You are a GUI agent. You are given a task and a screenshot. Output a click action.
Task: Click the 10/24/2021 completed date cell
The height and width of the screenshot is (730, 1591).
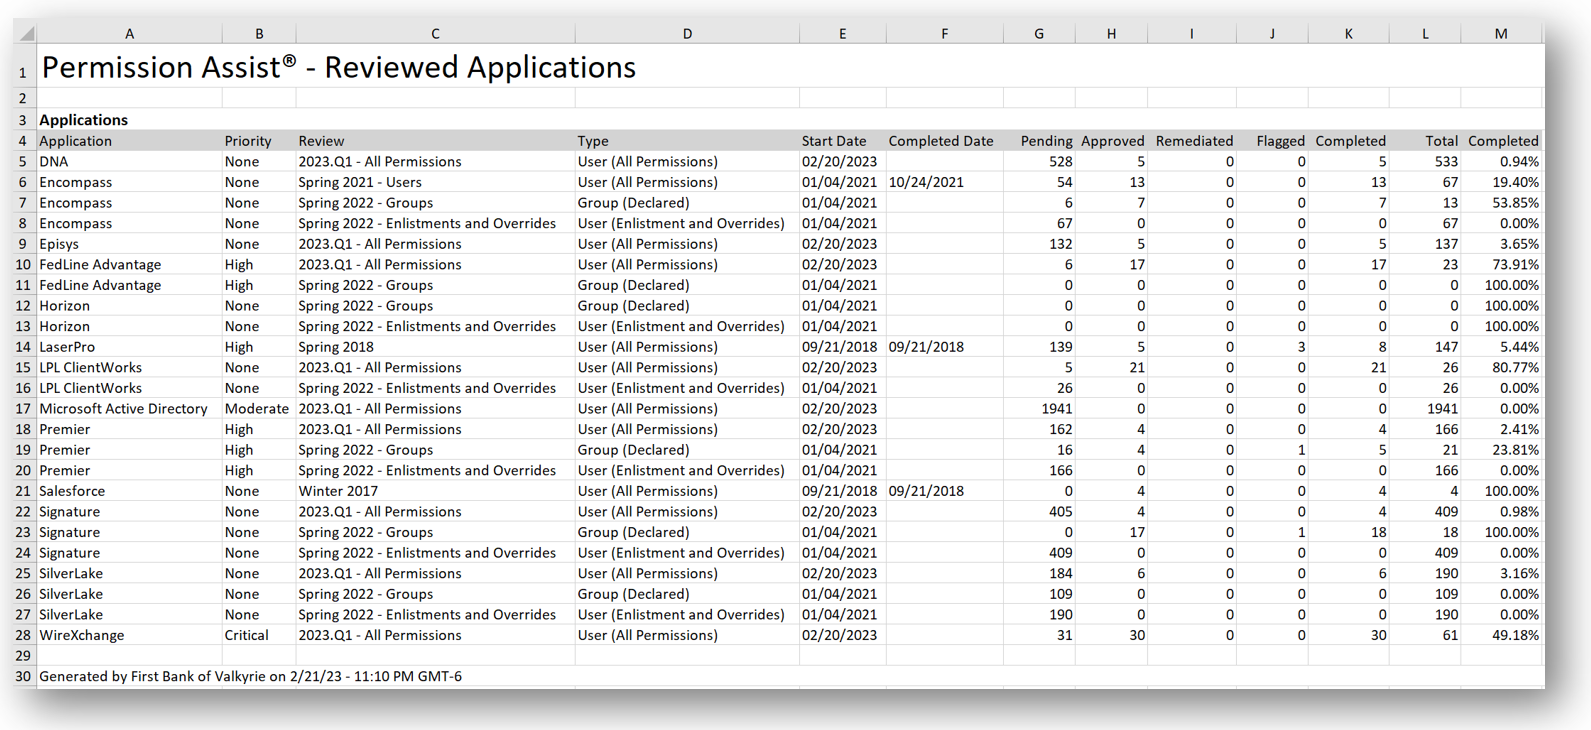point(926,182)
